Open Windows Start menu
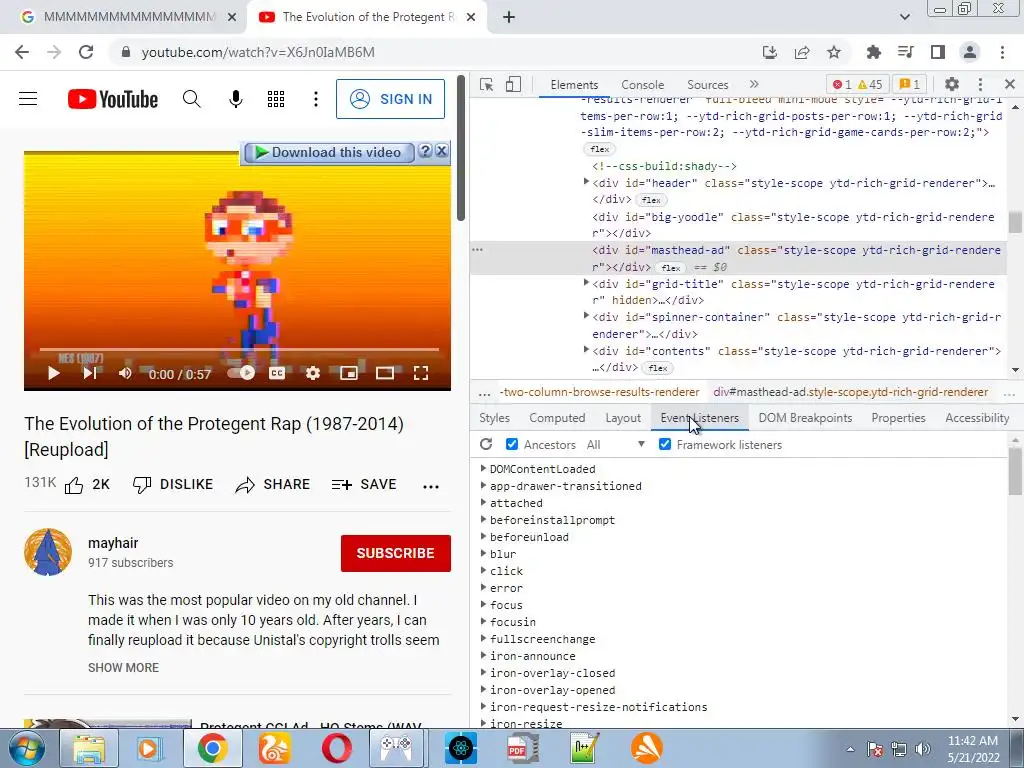 pos(26,748)
